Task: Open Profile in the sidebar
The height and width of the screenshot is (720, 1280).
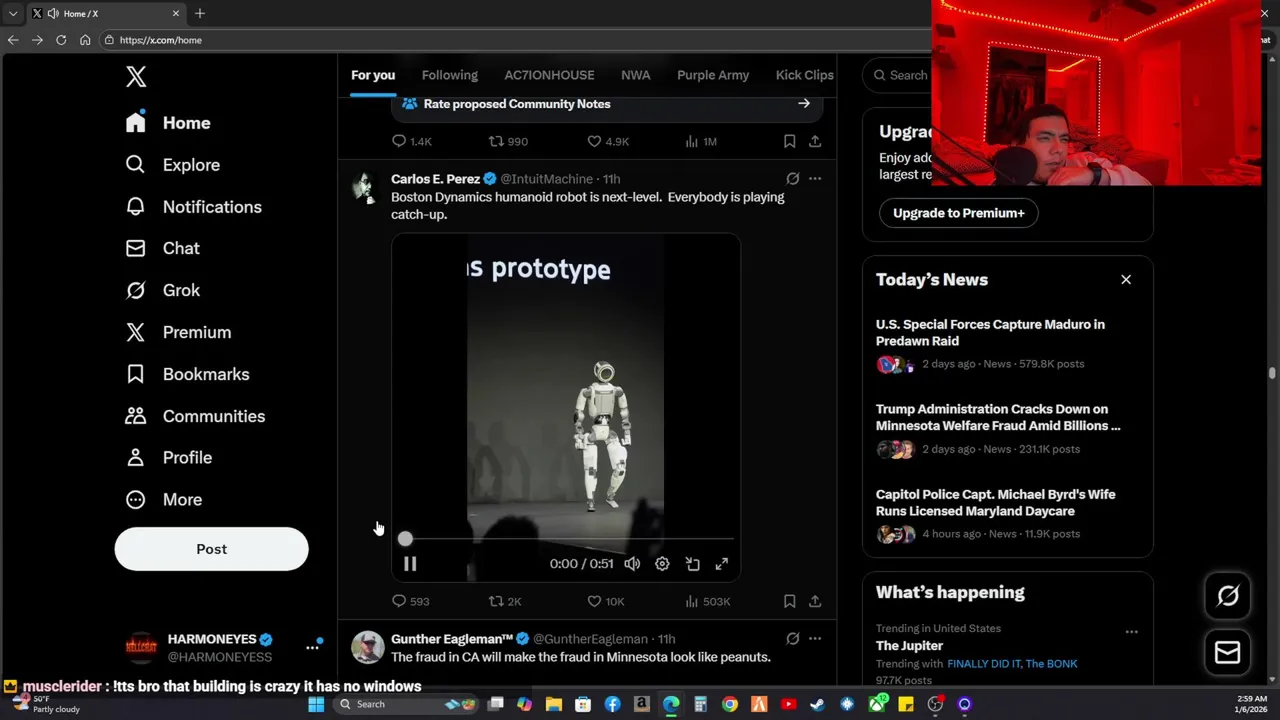Action: [168, 457]
